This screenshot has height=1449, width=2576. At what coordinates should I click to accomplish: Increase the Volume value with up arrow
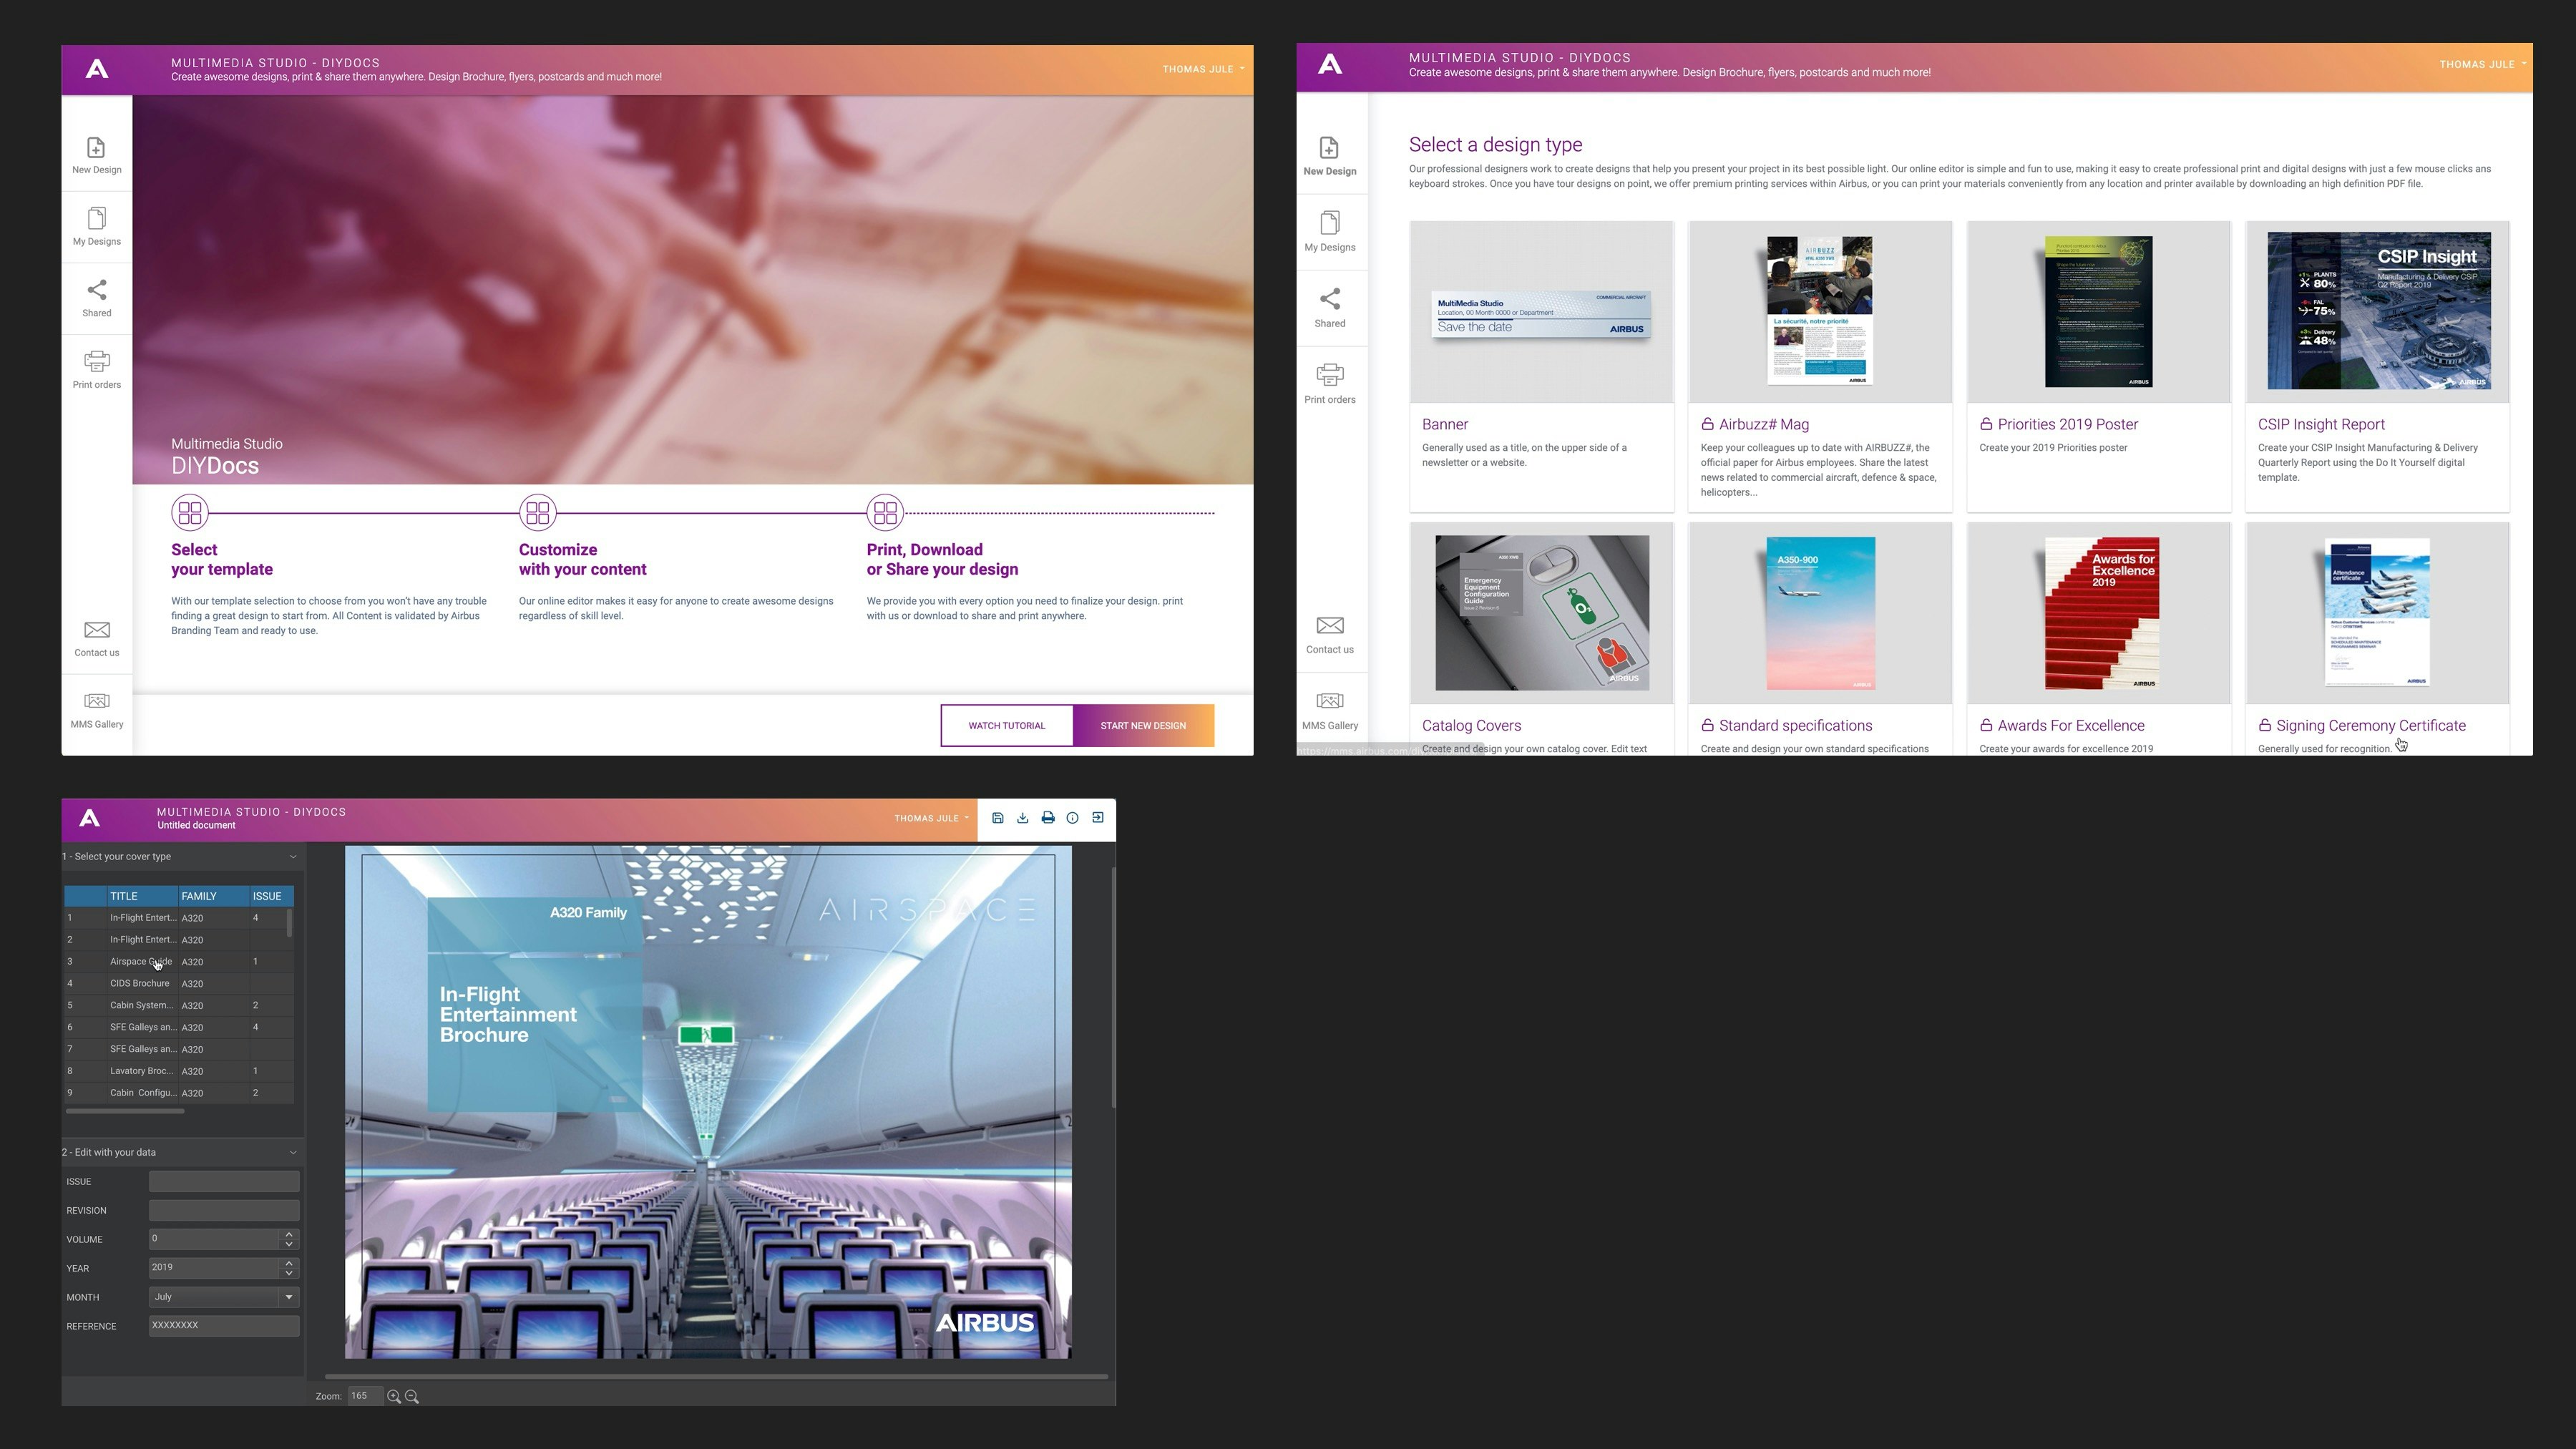(x=289, y=1234)
